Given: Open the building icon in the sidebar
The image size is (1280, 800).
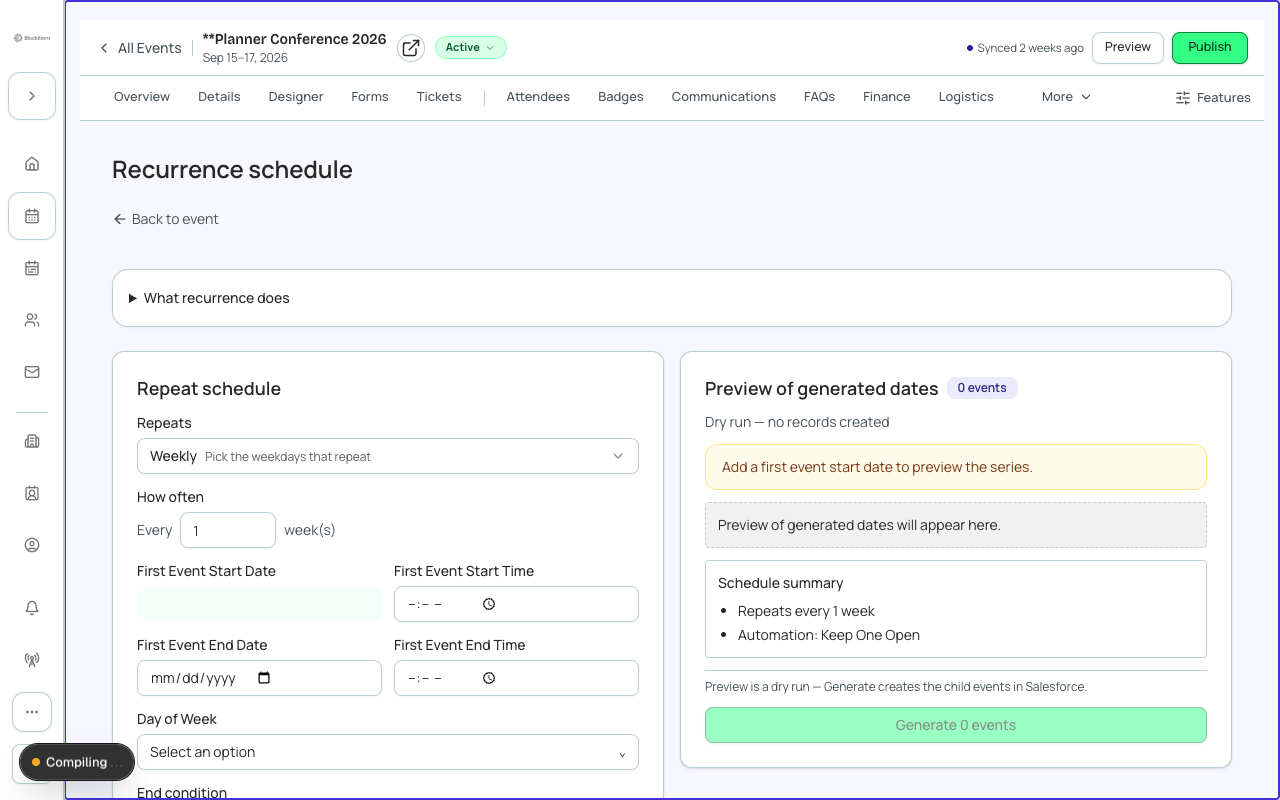Looking at the screenshot, I should pos(32,441).
